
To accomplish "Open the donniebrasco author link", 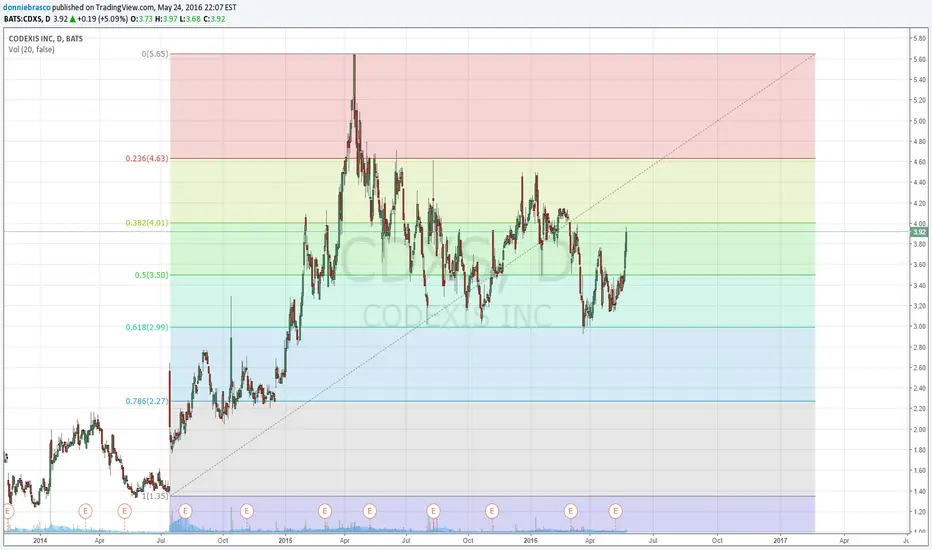I will [x=26, y=7].
